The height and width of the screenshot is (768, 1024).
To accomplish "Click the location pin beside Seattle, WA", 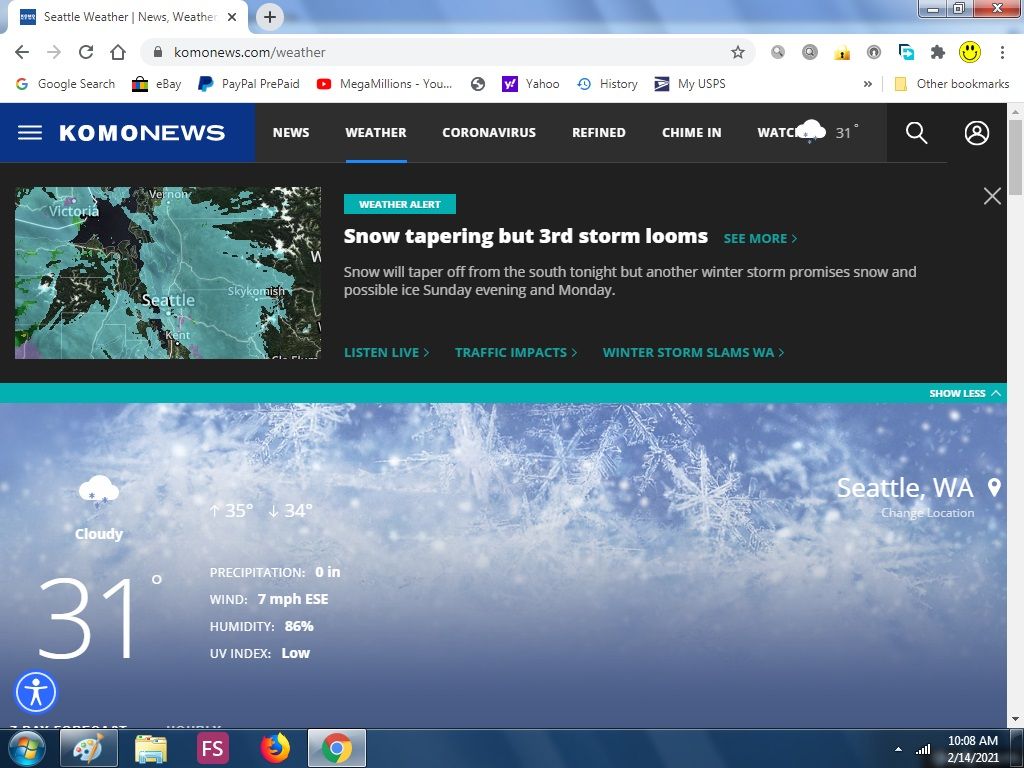I will point(994,488).
